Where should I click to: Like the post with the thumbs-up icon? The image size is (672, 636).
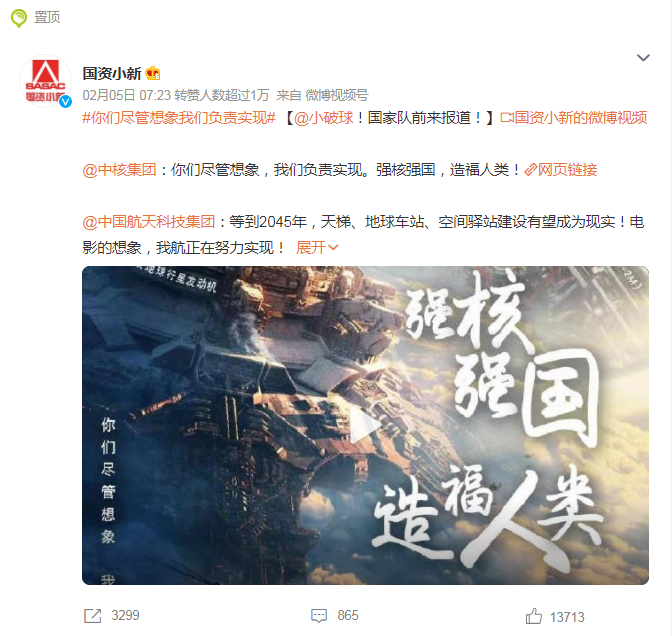point(534,616)
